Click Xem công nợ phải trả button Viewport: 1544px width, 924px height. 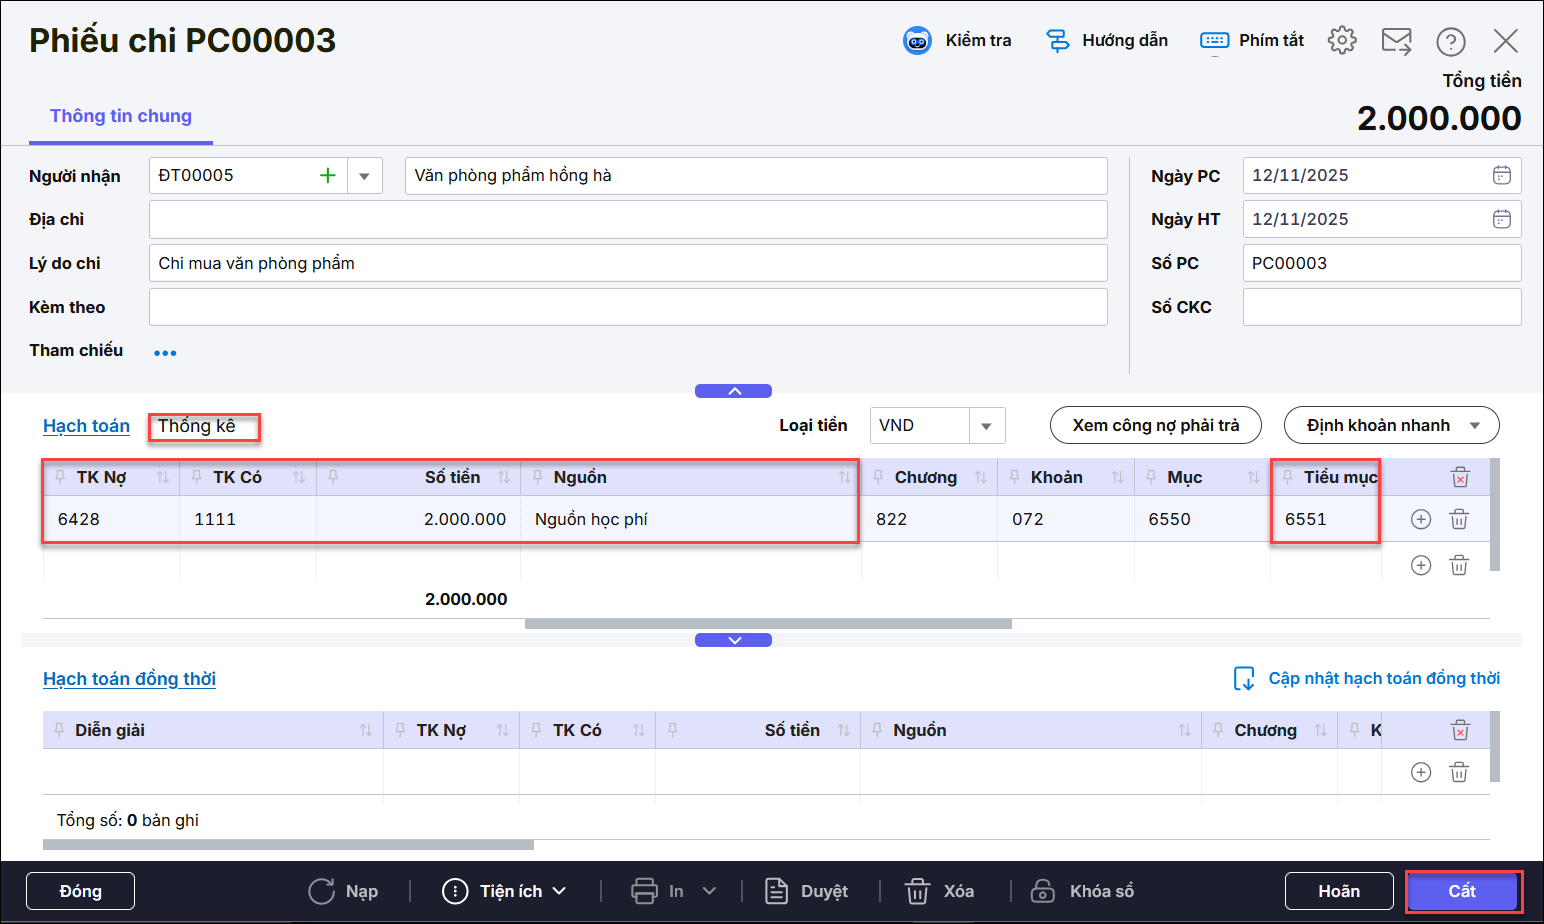tap(1155, 425)
